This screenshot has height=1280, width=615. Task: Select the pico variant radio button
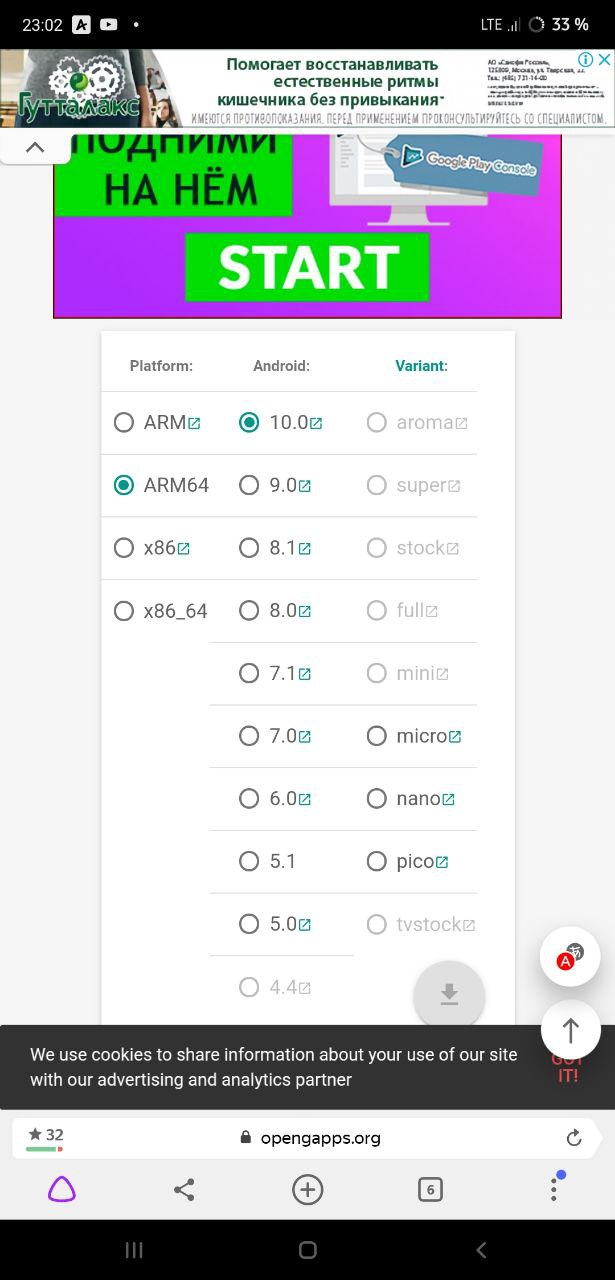(x=376, y=861)
